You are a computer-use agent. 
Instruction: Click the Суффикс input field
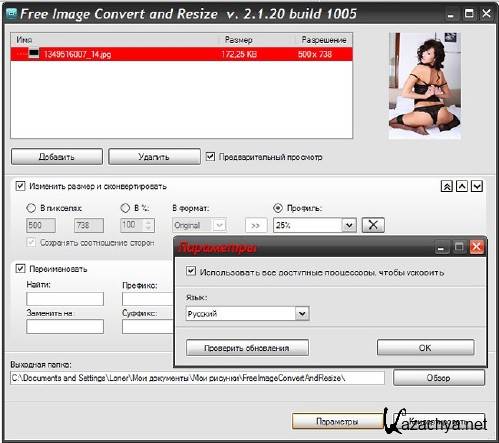click(x=148, y=327)
